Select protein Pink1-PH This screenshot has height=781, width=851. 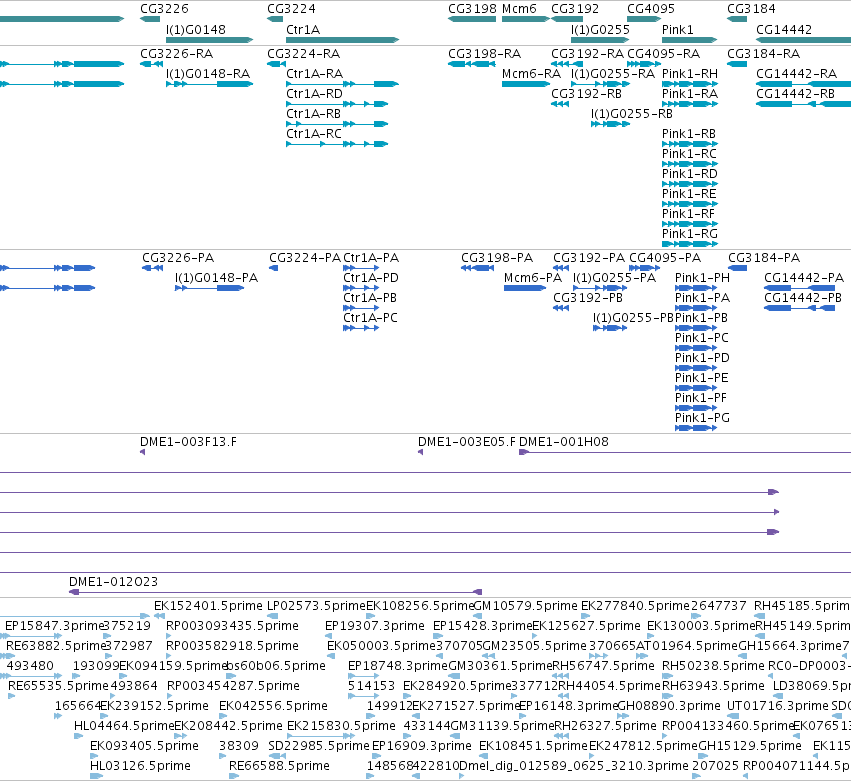pyautogui.click(x=702, y=278)
